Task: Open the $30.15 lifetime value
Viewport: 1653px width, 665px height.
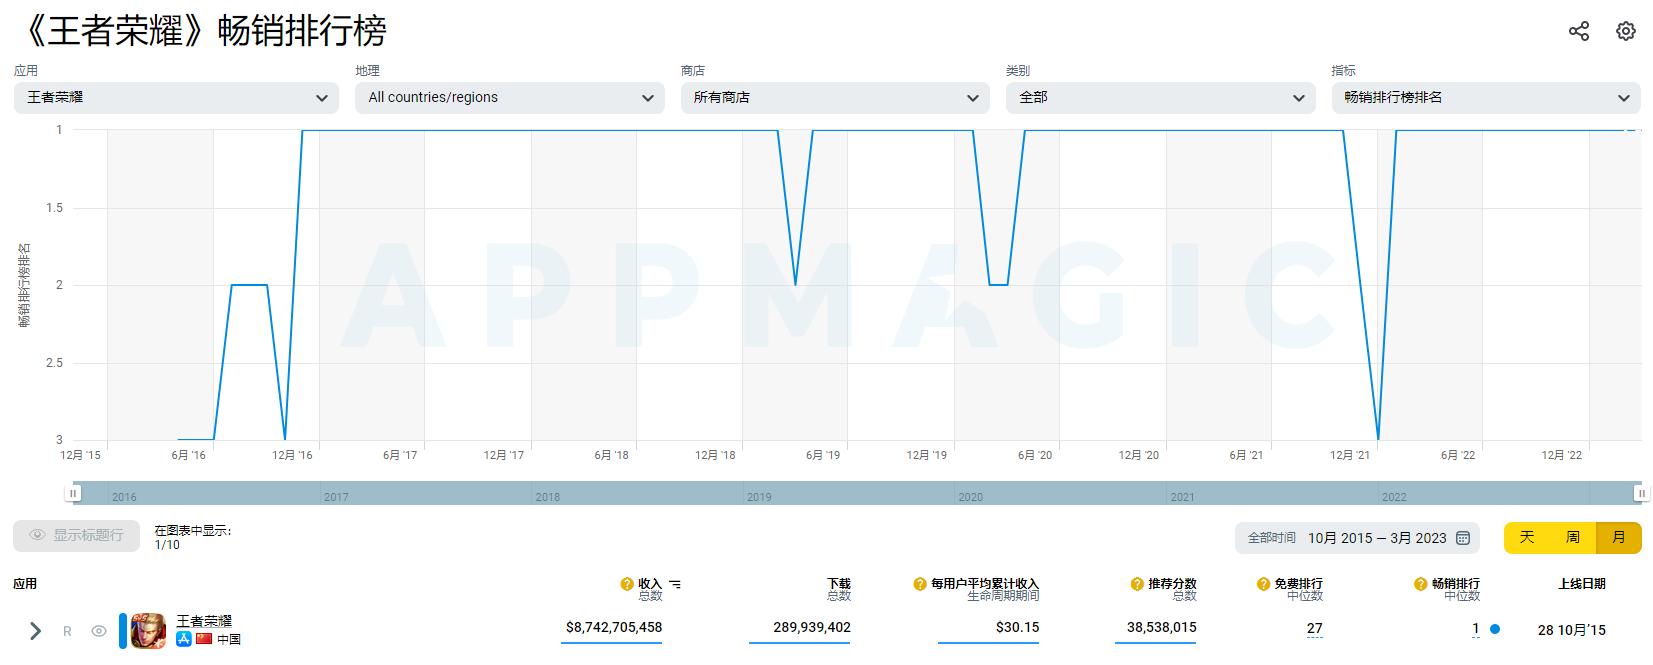Action: coord(1017,628)
